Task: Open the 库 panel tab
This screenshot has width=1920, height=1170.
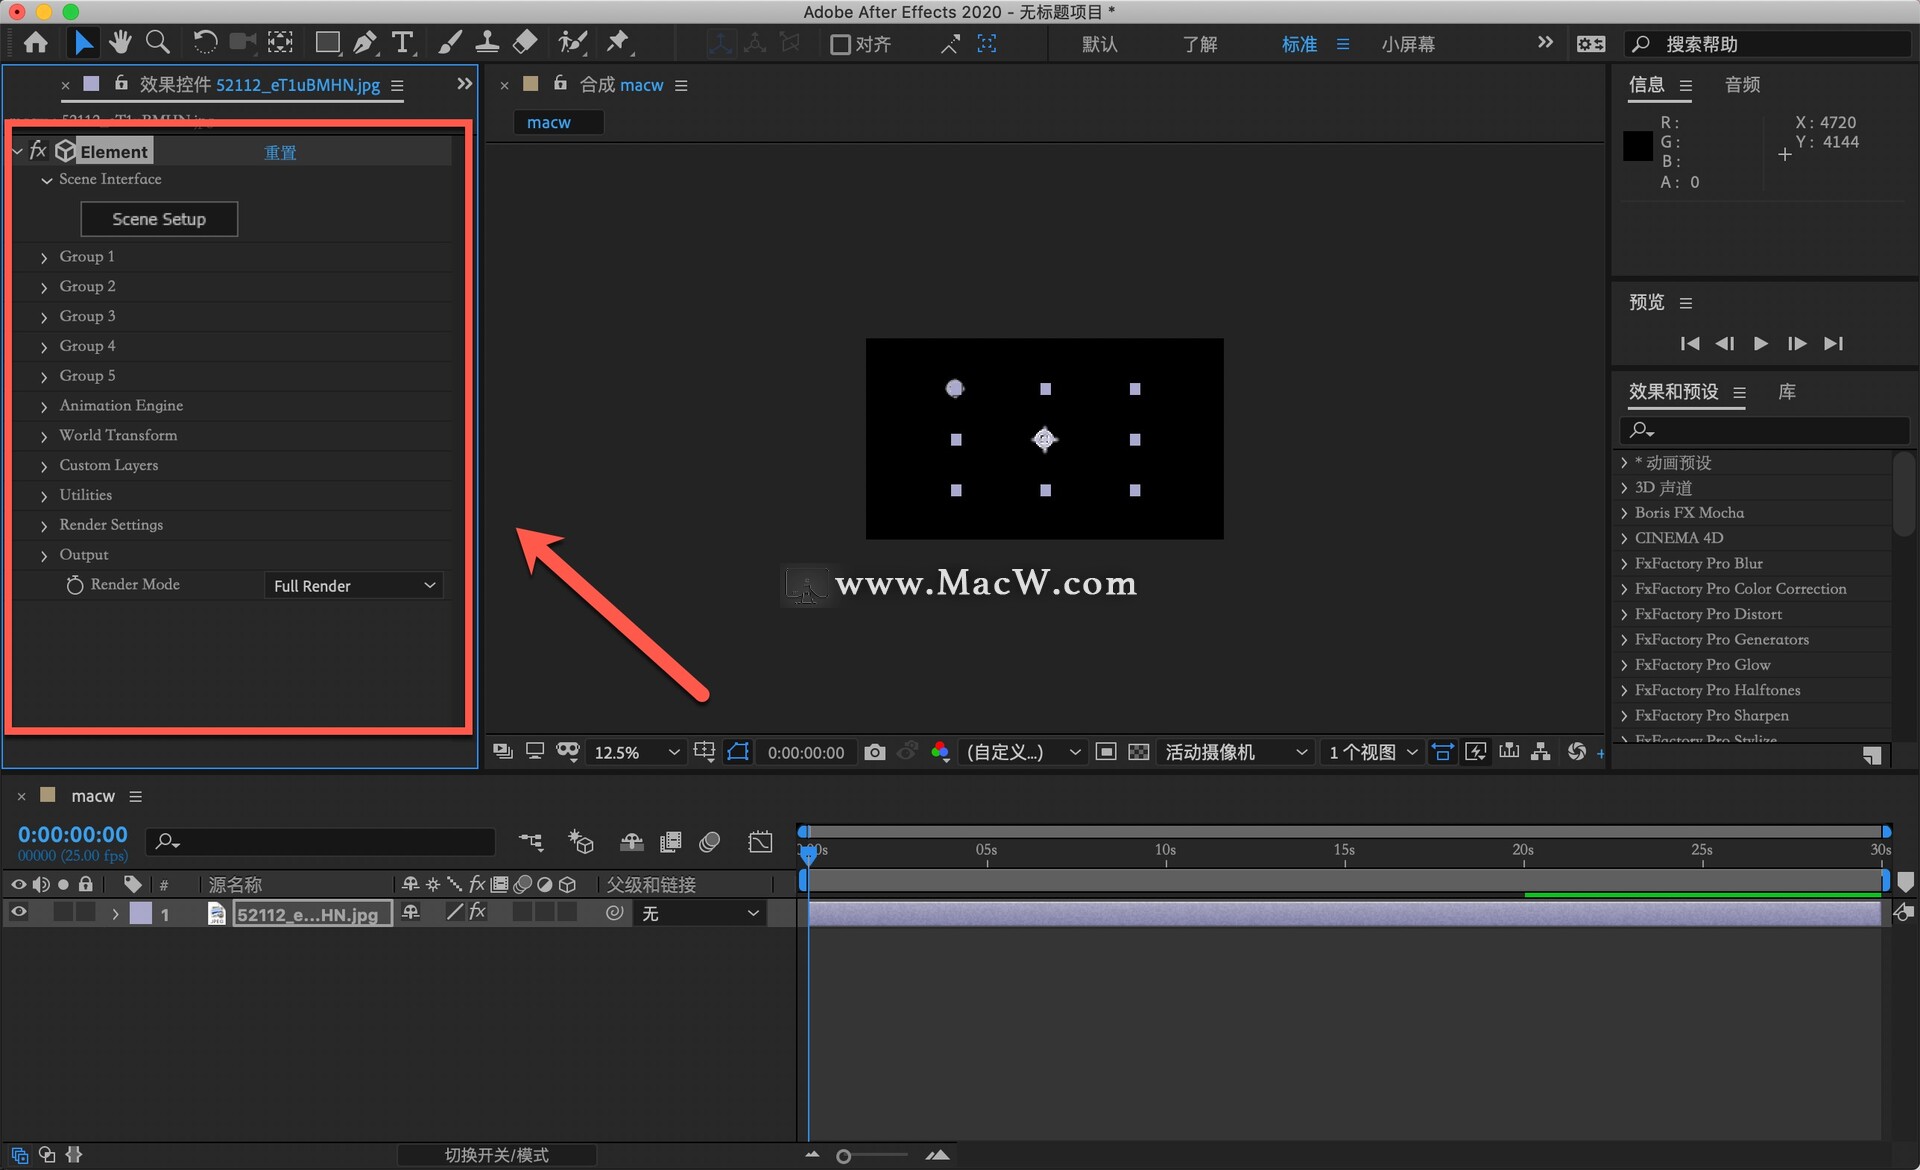Action: pyautogui.click(x=1787, y=392)
